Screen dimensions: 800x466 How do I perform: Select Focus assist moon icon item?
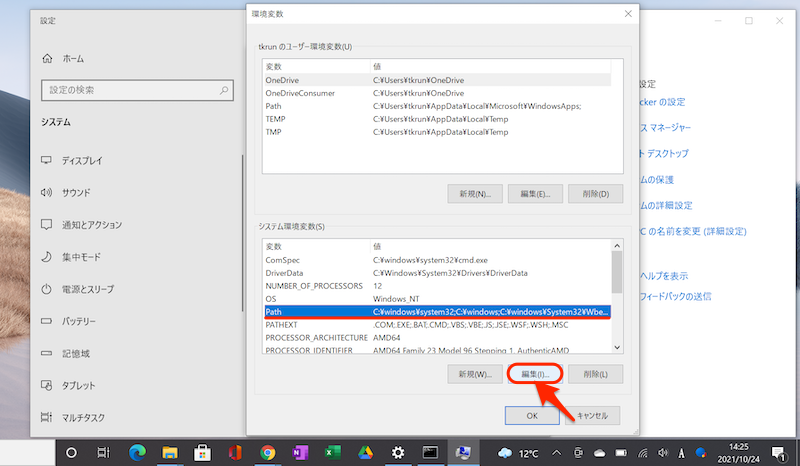[x=46, y=257]
